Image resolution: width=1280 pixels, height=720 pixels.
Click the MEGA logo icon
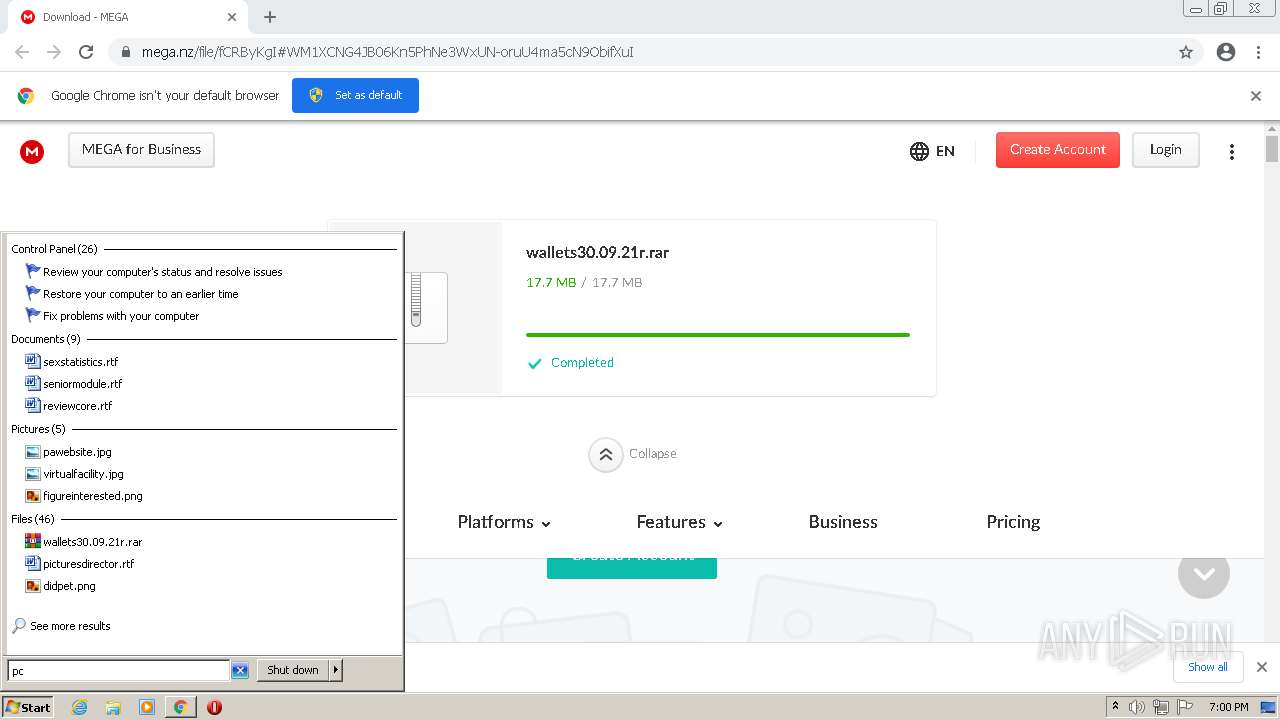pyautogui.click(x=32, y=151)
